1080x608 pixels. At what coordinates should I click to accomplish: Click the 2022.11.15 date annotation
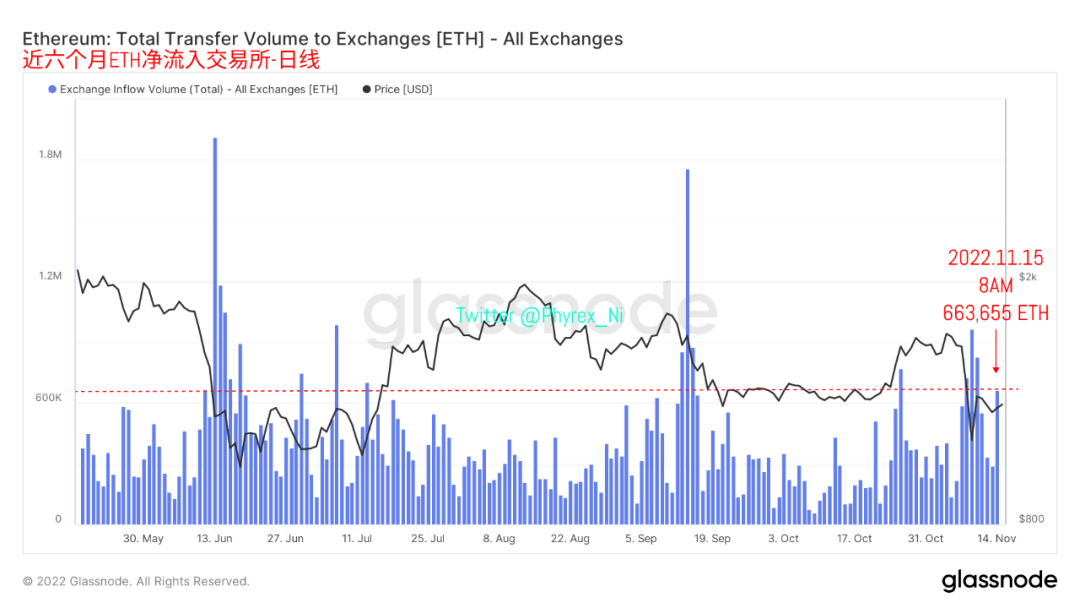coord(995,258)
